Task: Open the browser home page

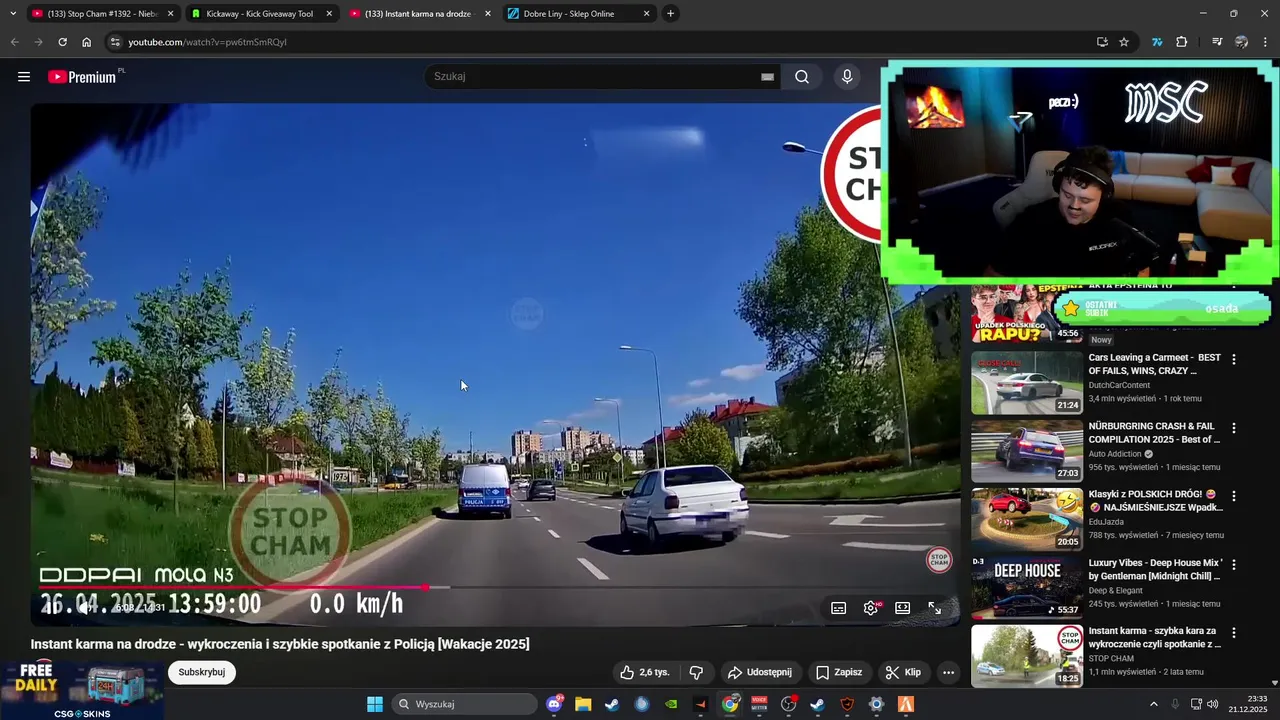Action: pos(86,42)
